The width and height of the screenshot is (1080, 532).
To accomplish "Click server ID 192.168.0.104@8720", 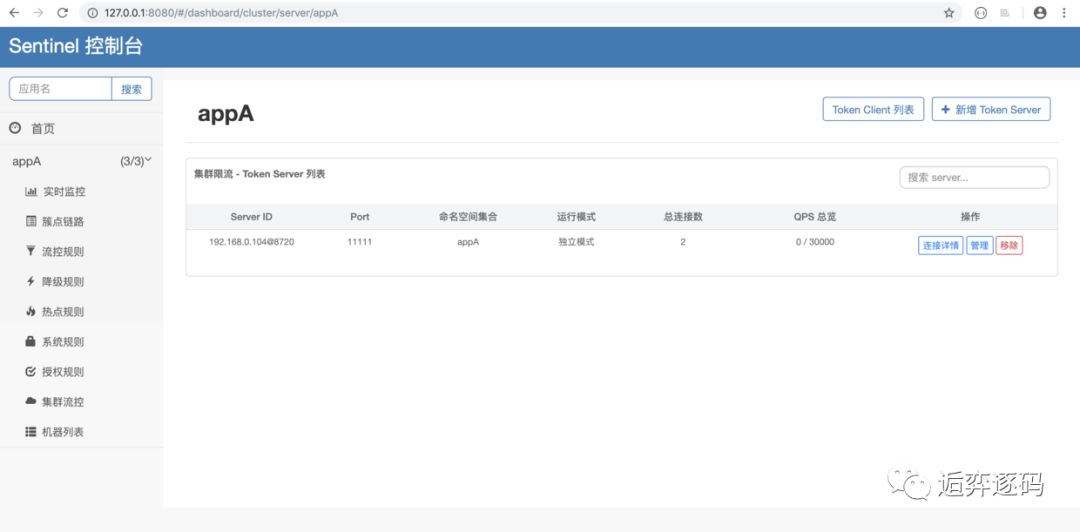I will click(251, 243).
